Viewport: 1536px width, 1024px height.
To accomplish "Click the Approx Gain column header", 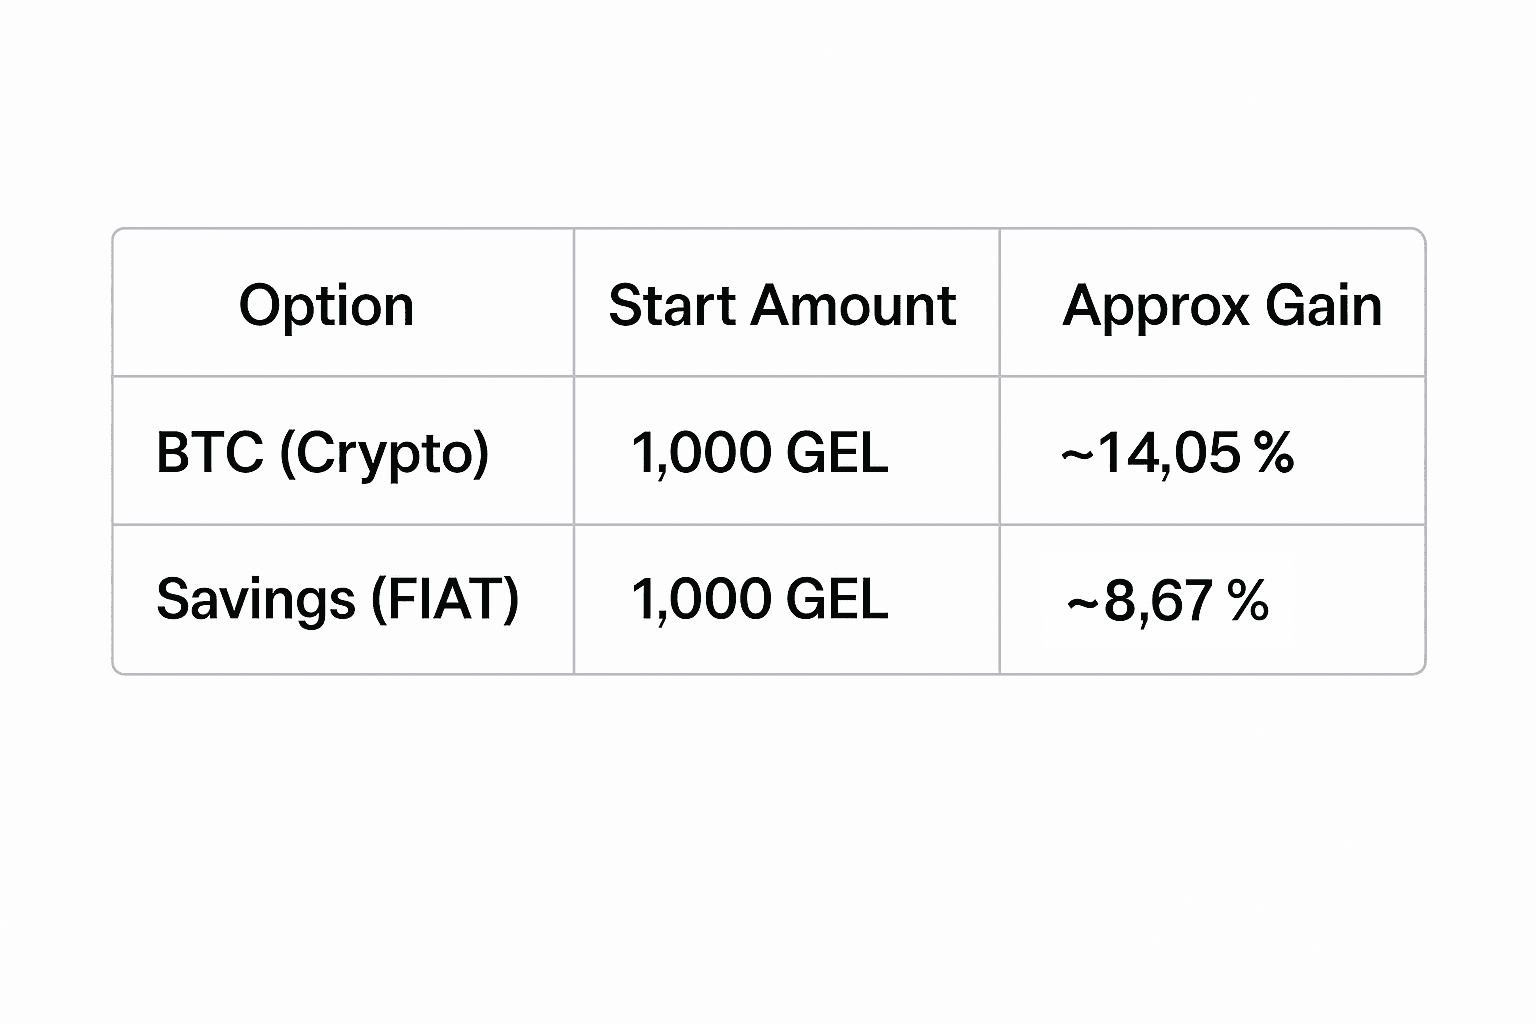I will coord(1222,305).
